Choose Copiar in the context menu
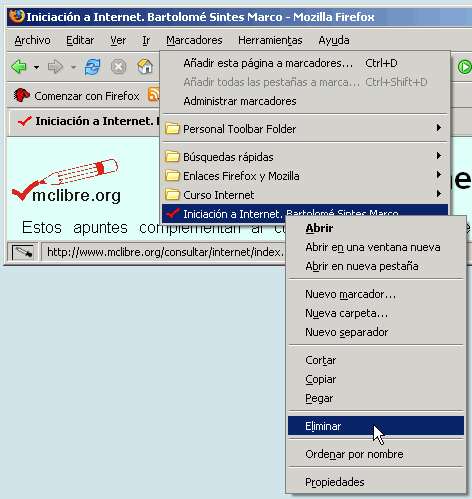Viewport: 472px width, 499px height. (376, 379)
